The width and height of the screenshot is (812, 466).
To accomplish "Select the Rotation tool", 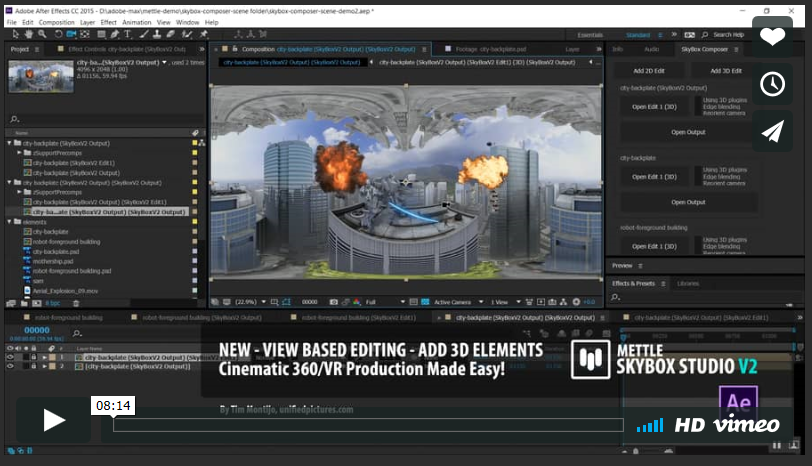I will (58, 34).
